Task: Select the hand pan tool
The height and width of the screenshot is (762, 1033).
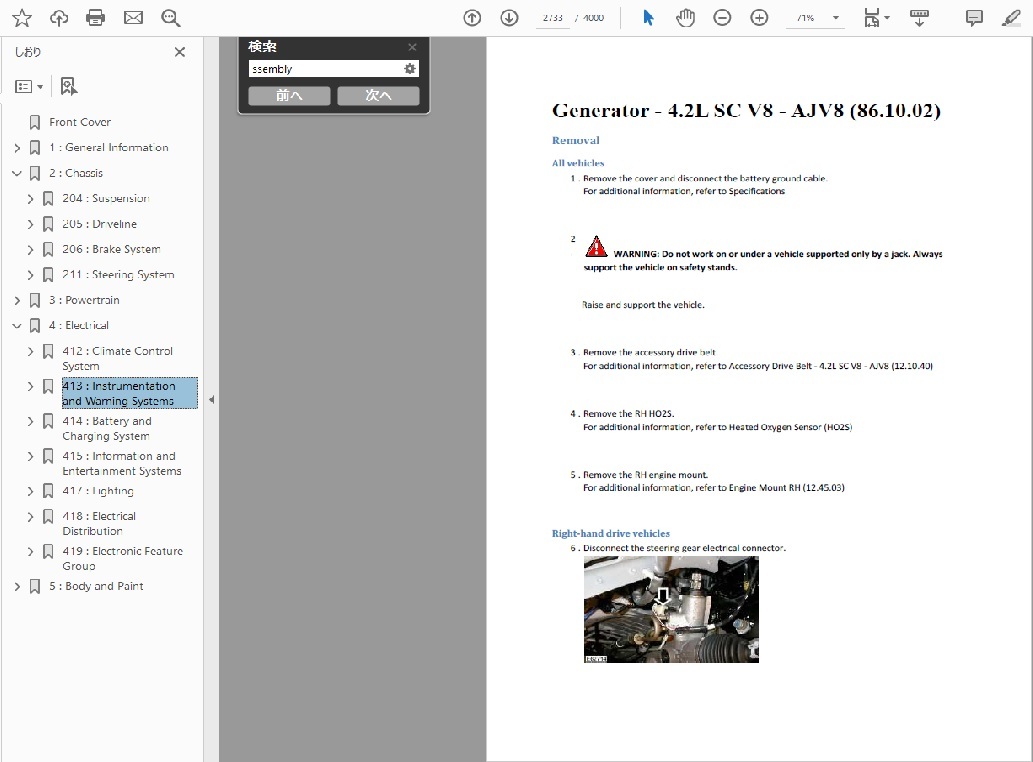Action: pyautogui.click(x=685, y=18)
